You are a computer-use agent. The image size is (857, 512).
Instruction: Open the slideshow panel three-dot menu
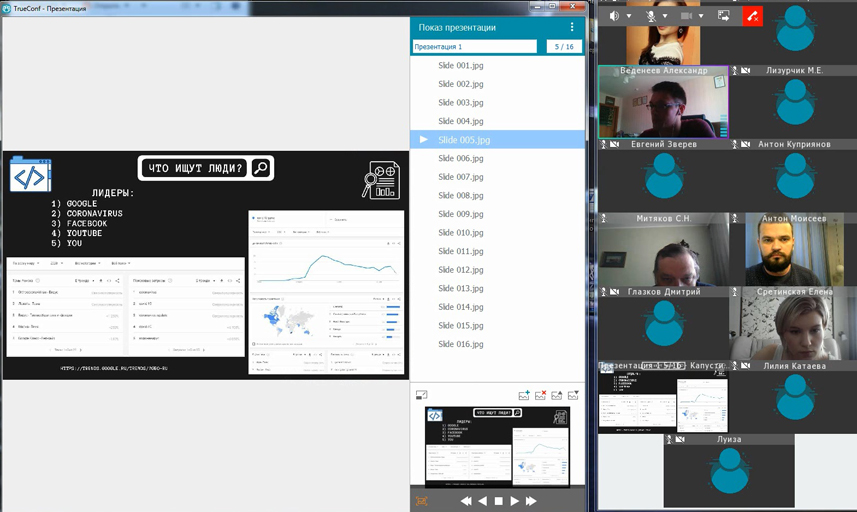[572, 27]
